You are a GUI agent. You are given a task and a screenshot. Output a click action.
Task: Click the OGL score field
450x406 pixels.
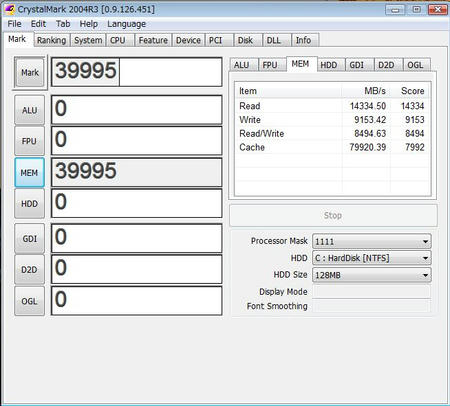click(x=137, y=301)
